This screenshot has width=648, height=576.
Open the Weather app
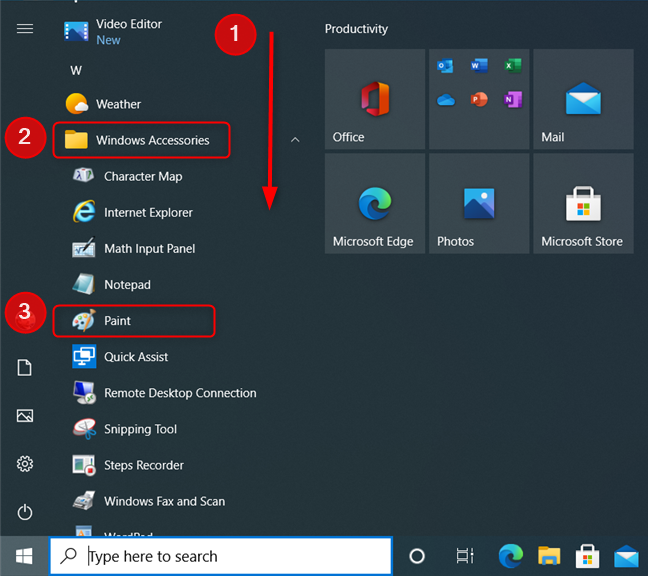(x=103, y=104)
